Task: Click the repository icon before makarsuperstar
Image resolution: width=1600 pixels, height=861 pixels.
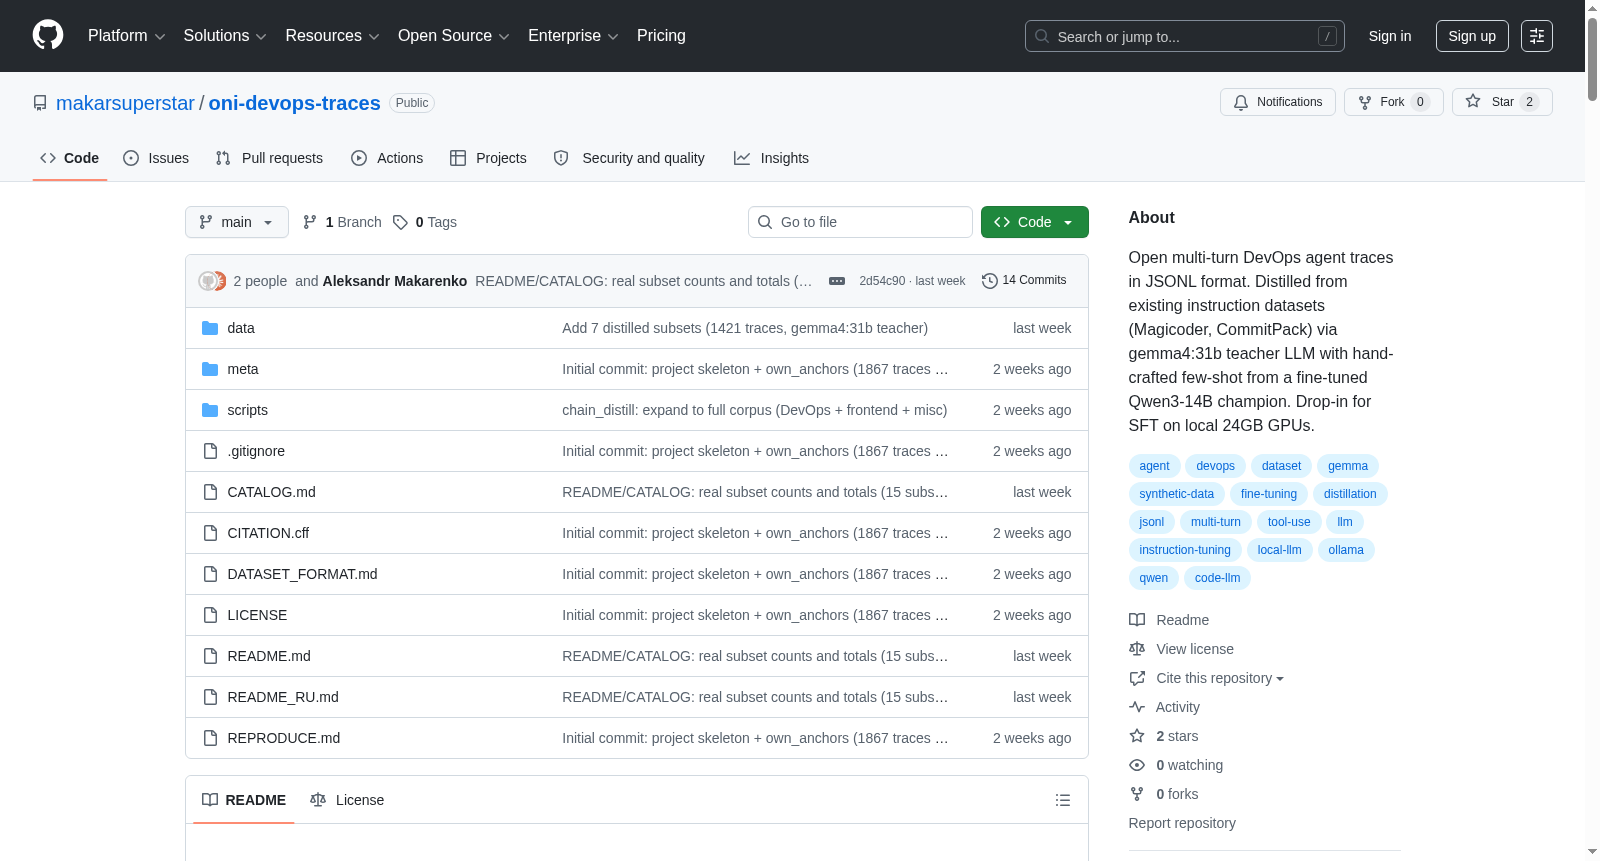Action: click(x=40, y=103)
